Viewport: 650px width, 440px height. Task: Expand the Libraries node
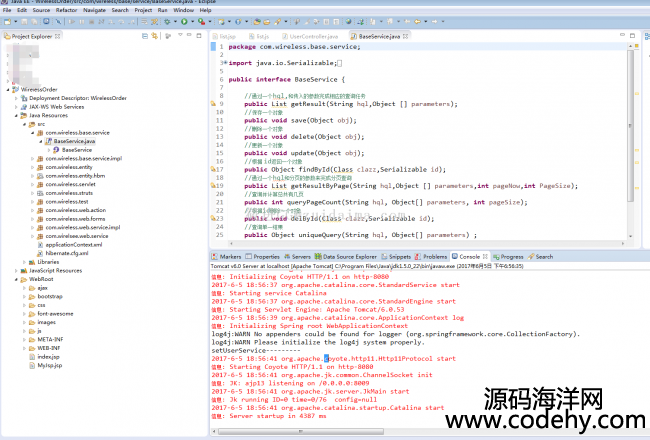tap(24, 262)
